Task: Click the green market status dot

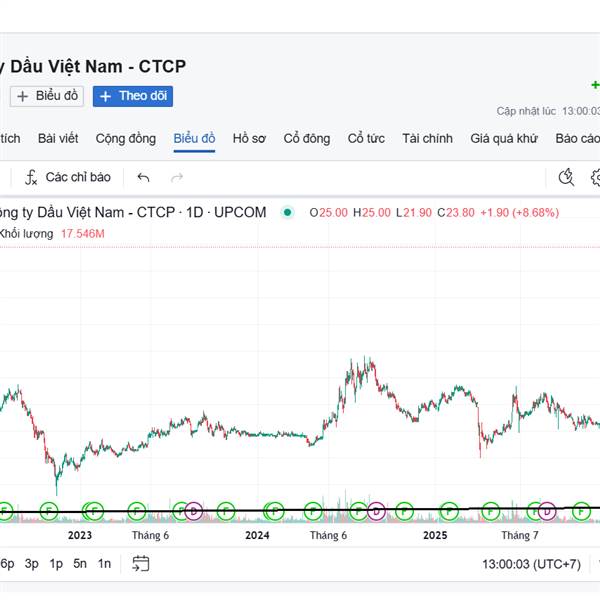Action: click(288, 212)
